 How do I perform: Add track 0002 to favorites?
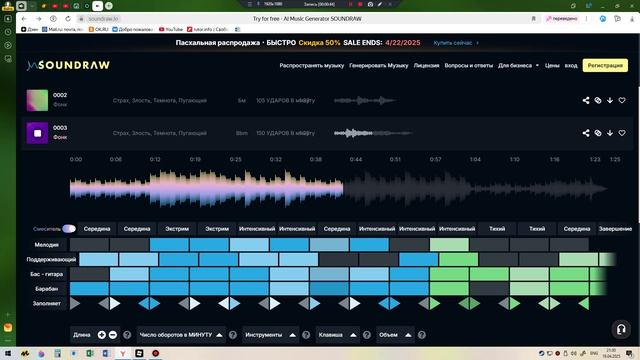[622, 100]
